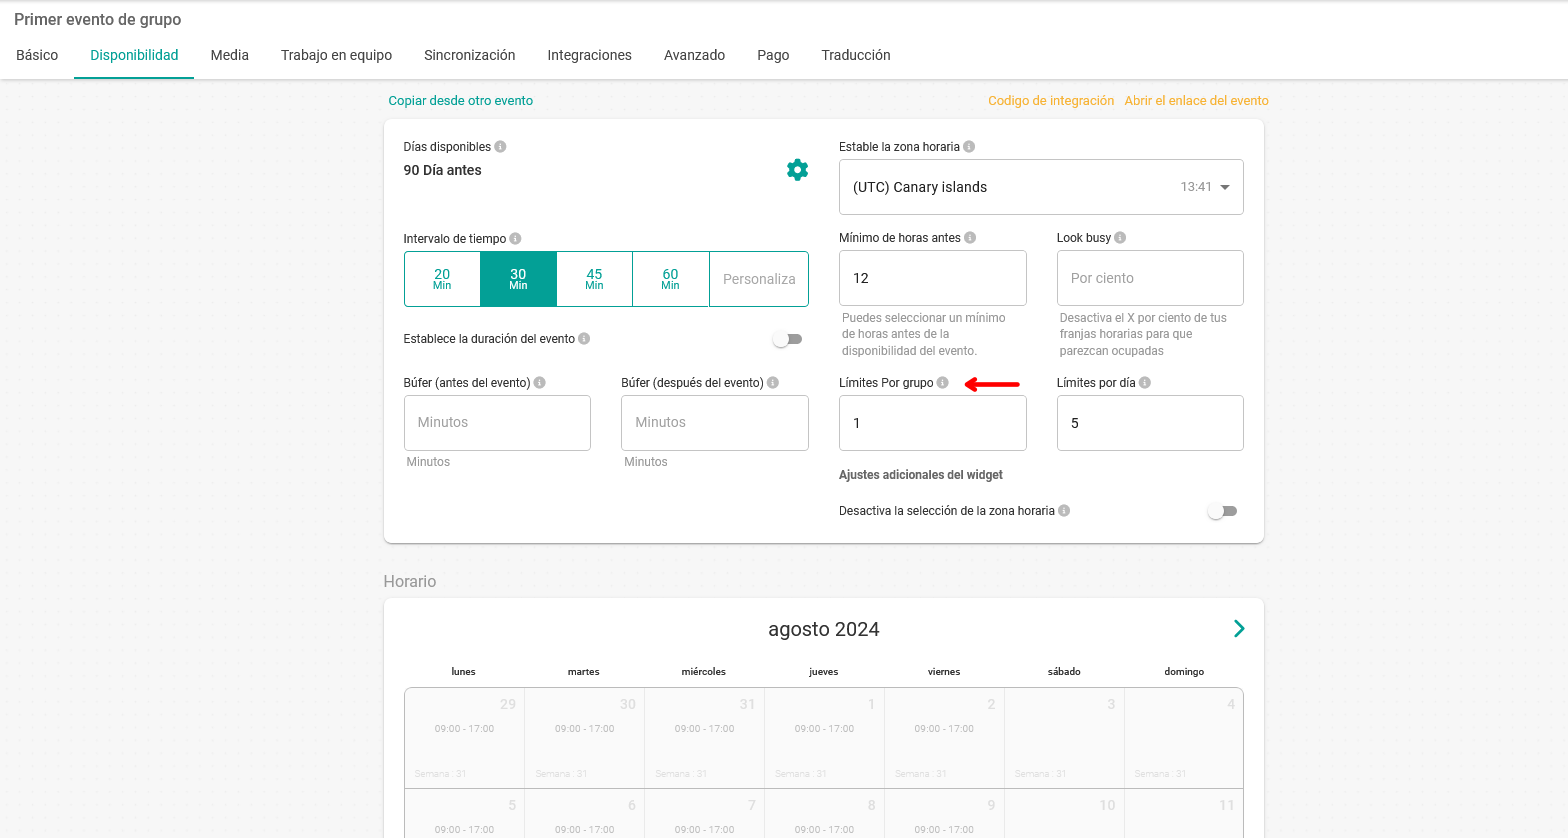Focus the Límites Por grupo field
Viewport: 1568px width, 838px height.
tap(932, 423)
